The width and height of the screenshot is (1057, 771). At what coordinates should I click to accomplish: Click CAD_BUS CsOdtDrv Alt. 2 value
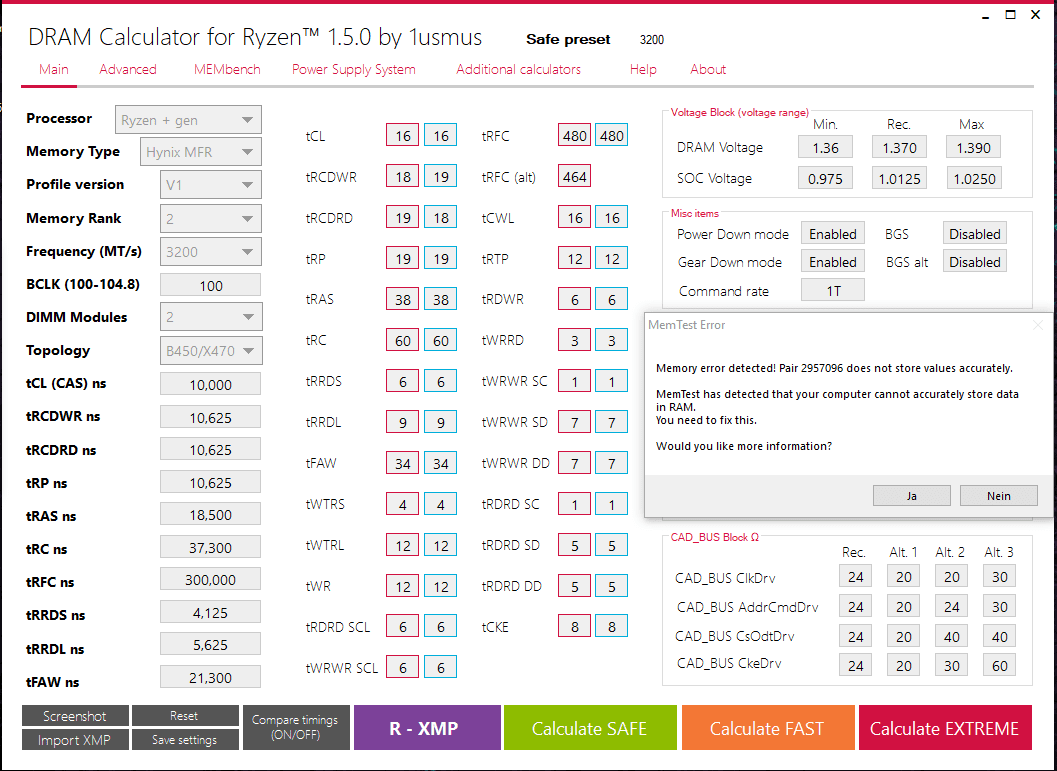(x=951, y=636)
